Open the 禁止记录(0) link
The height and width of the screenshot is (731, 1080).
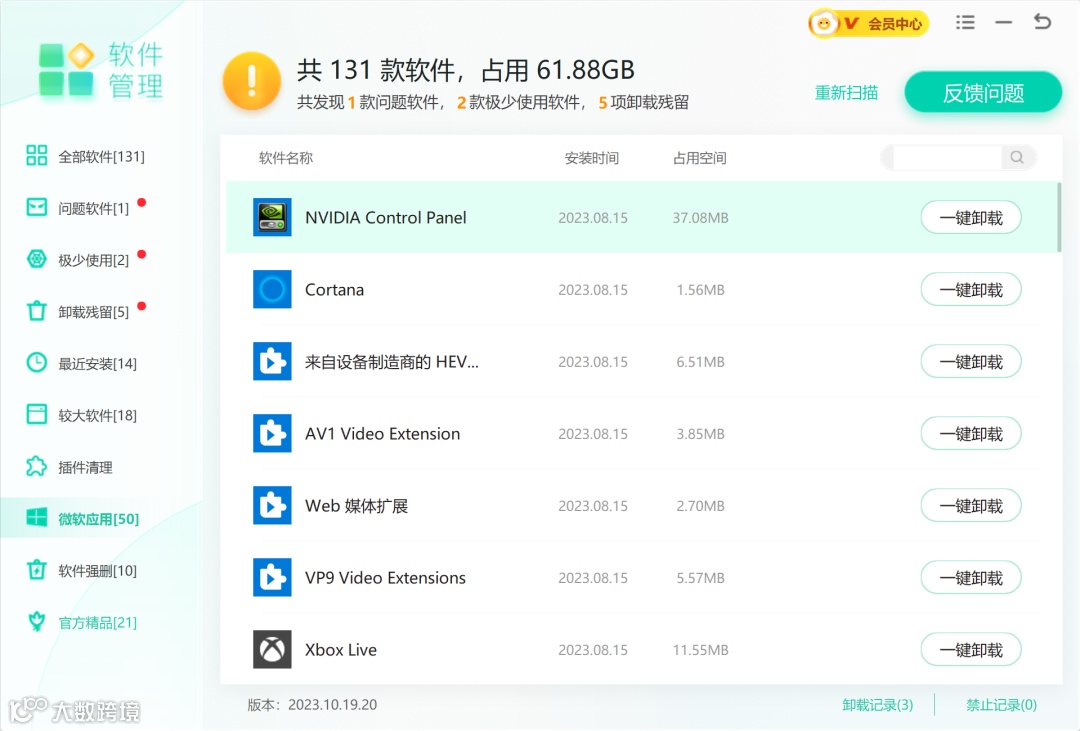tap(1001, 705)
